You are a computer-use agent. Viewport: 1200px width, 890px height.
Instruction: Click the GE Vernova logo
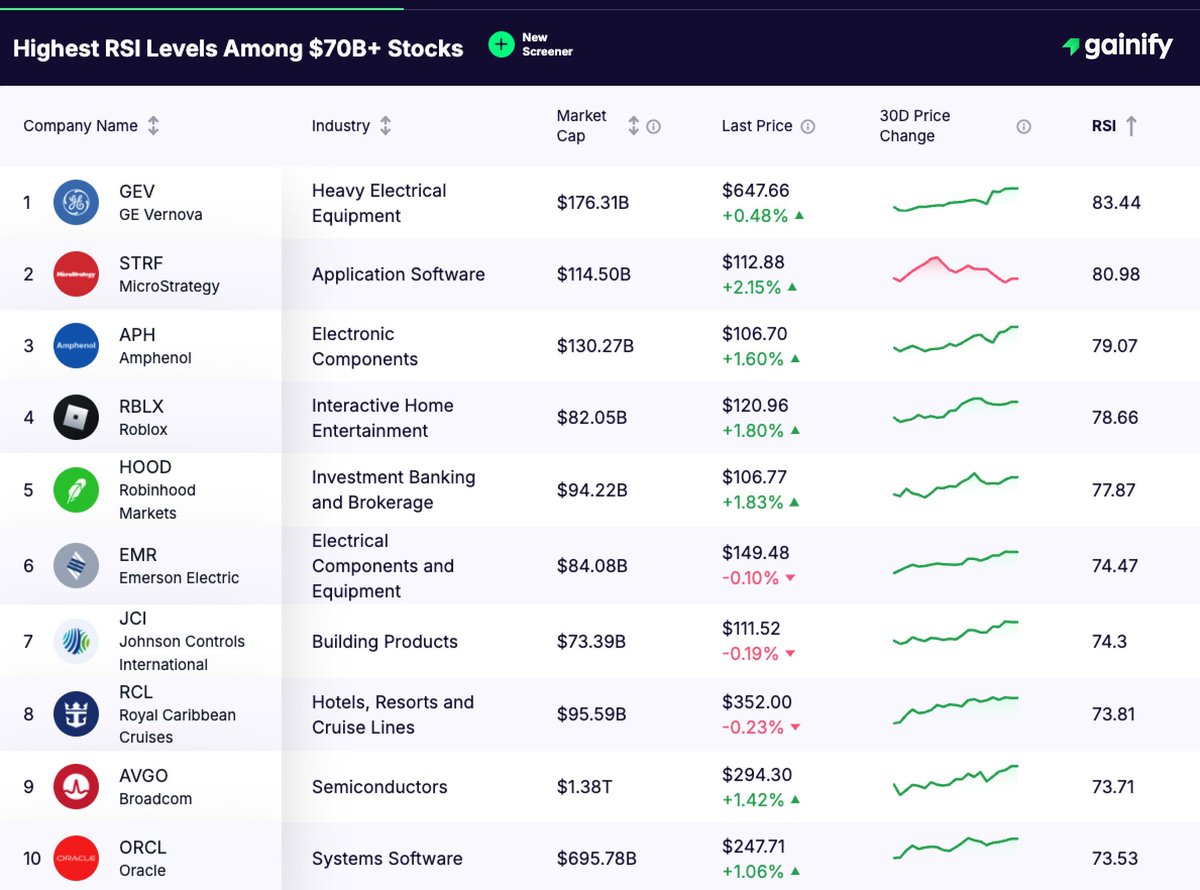(76, 203)
